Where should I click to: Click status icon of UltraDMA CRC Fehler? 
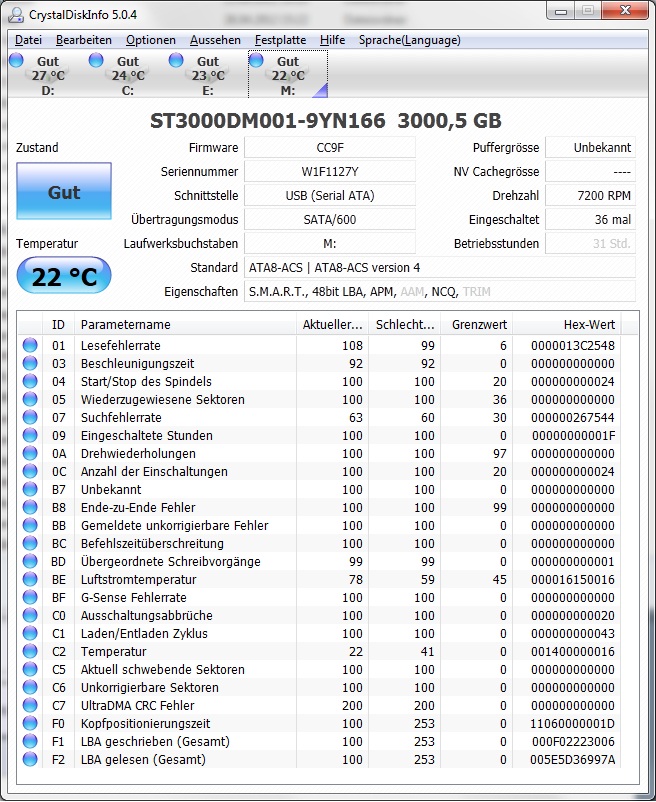coord(30,705)
